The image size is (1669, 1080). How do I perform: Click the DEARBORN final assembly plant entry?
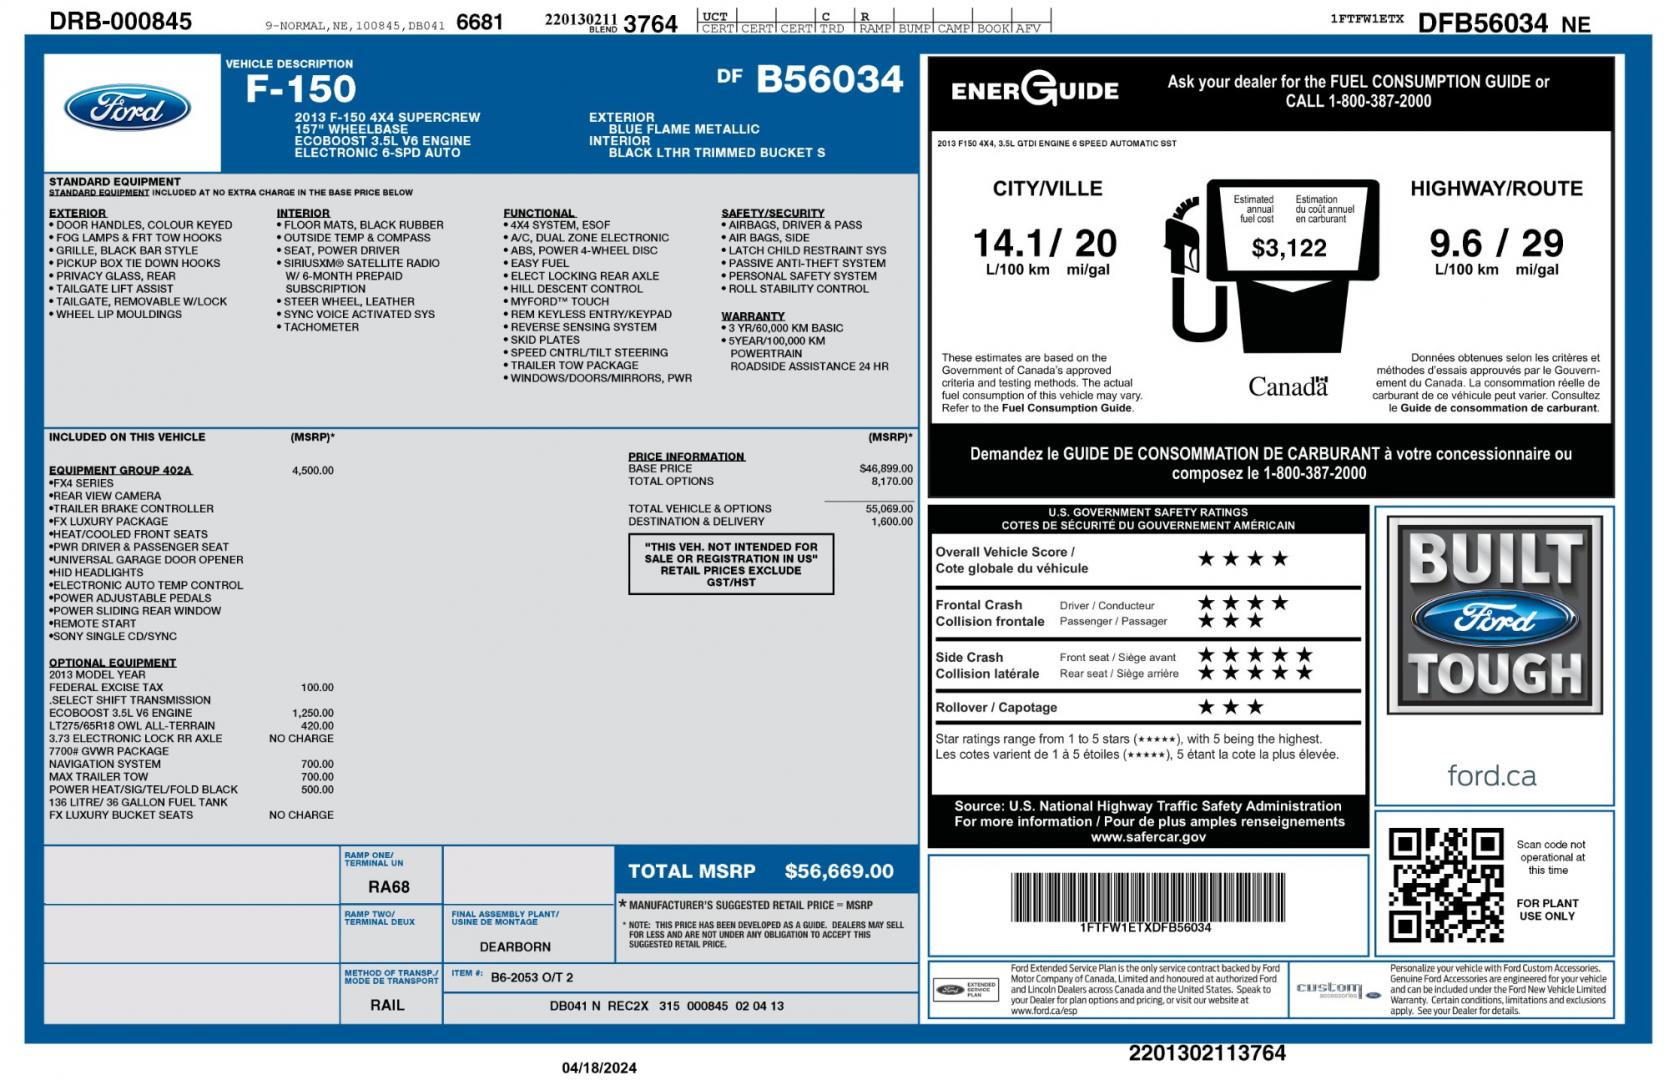515,947
